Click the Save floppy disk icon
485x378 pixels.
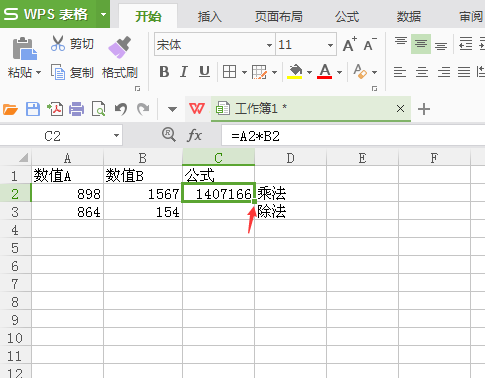(x=33, y=109)
